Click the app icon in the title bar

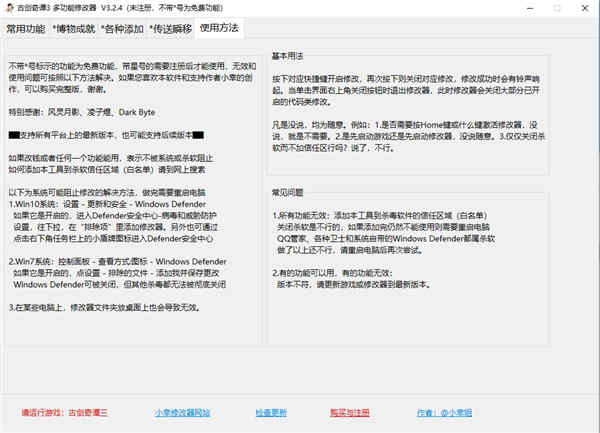point(10,8)
